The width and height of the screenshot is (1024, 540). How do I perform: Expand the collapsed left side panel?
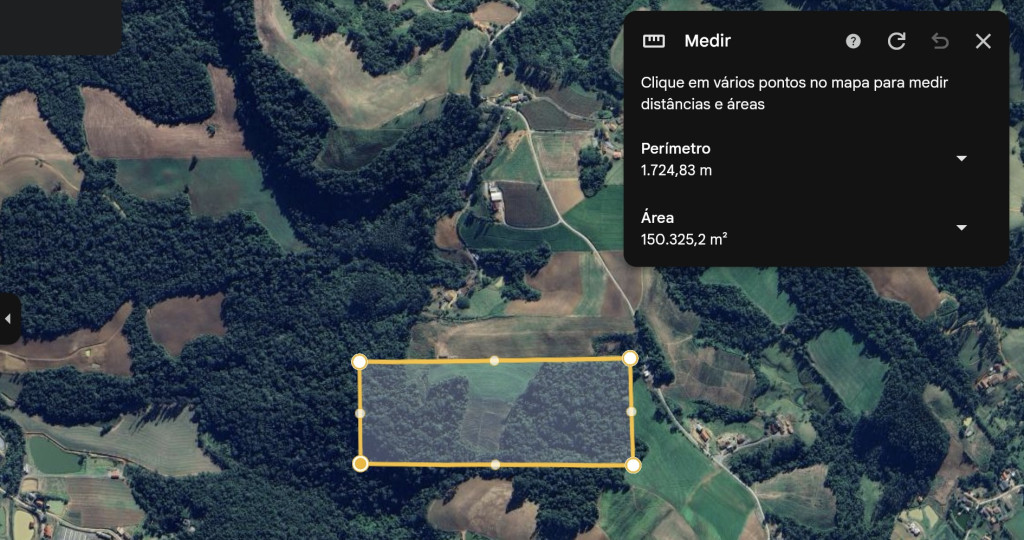8,319
